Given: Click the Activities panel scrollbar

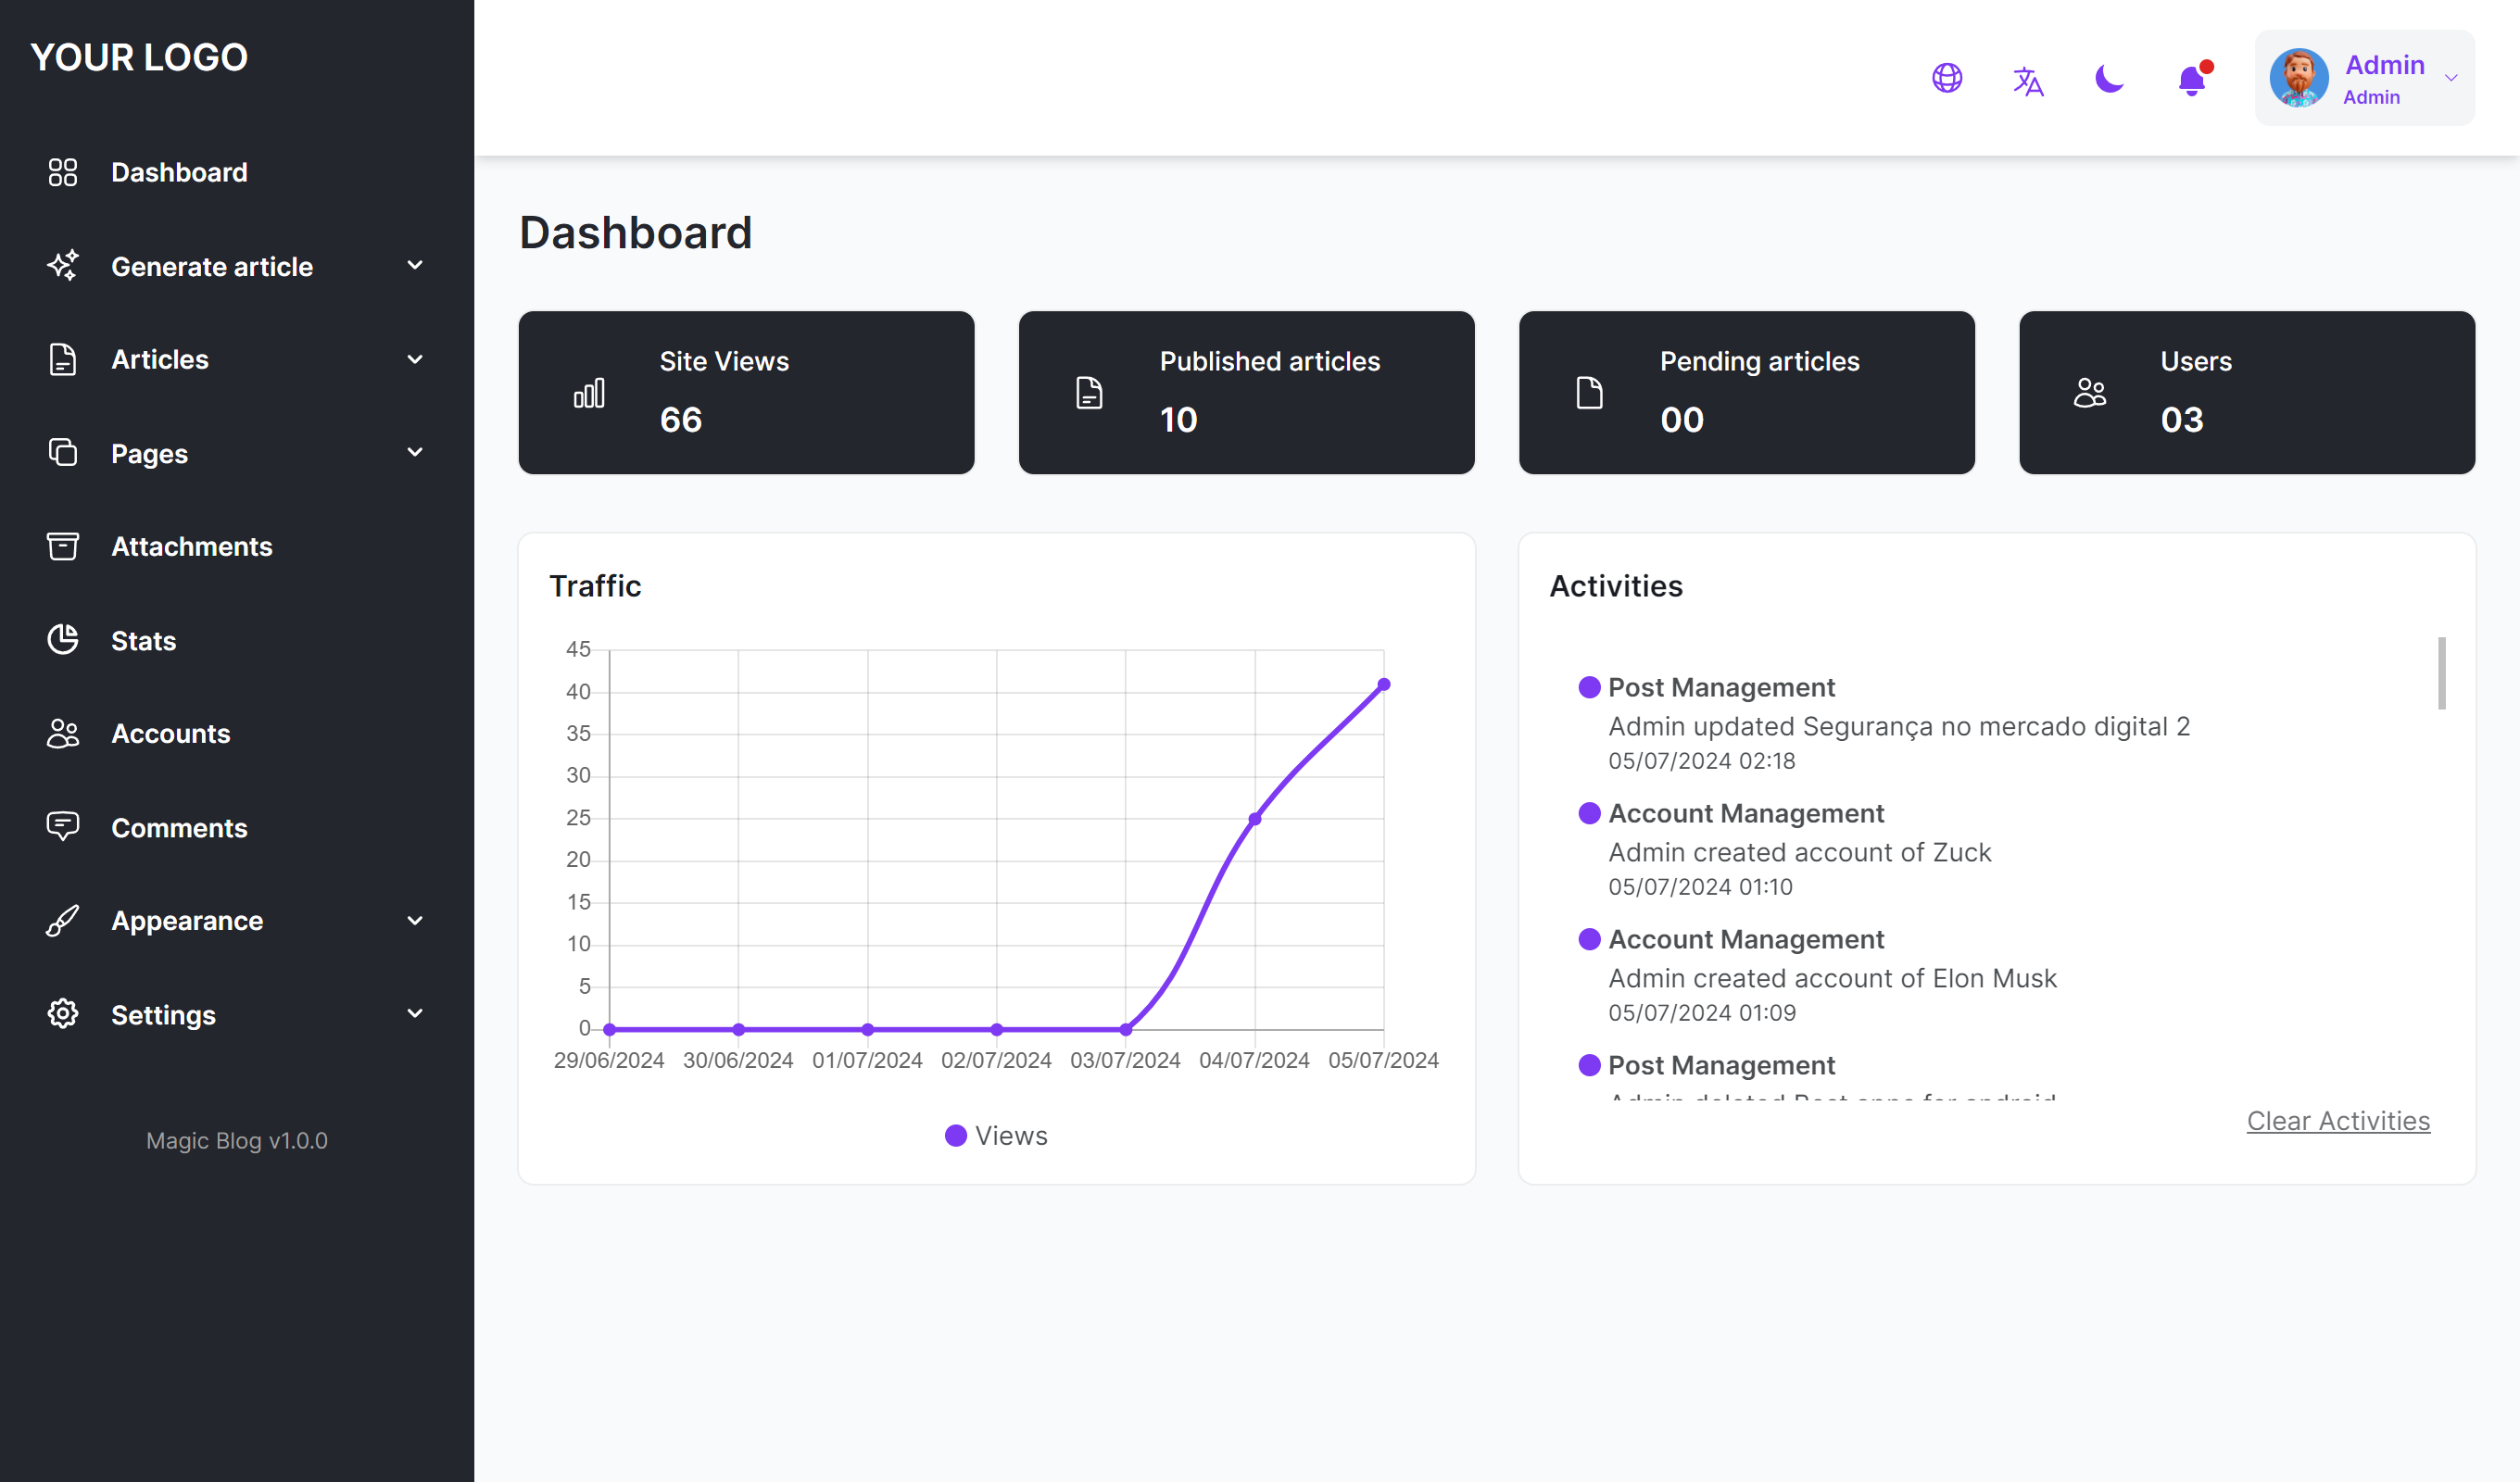Looking at the screenshot, I should point(2441,673).
